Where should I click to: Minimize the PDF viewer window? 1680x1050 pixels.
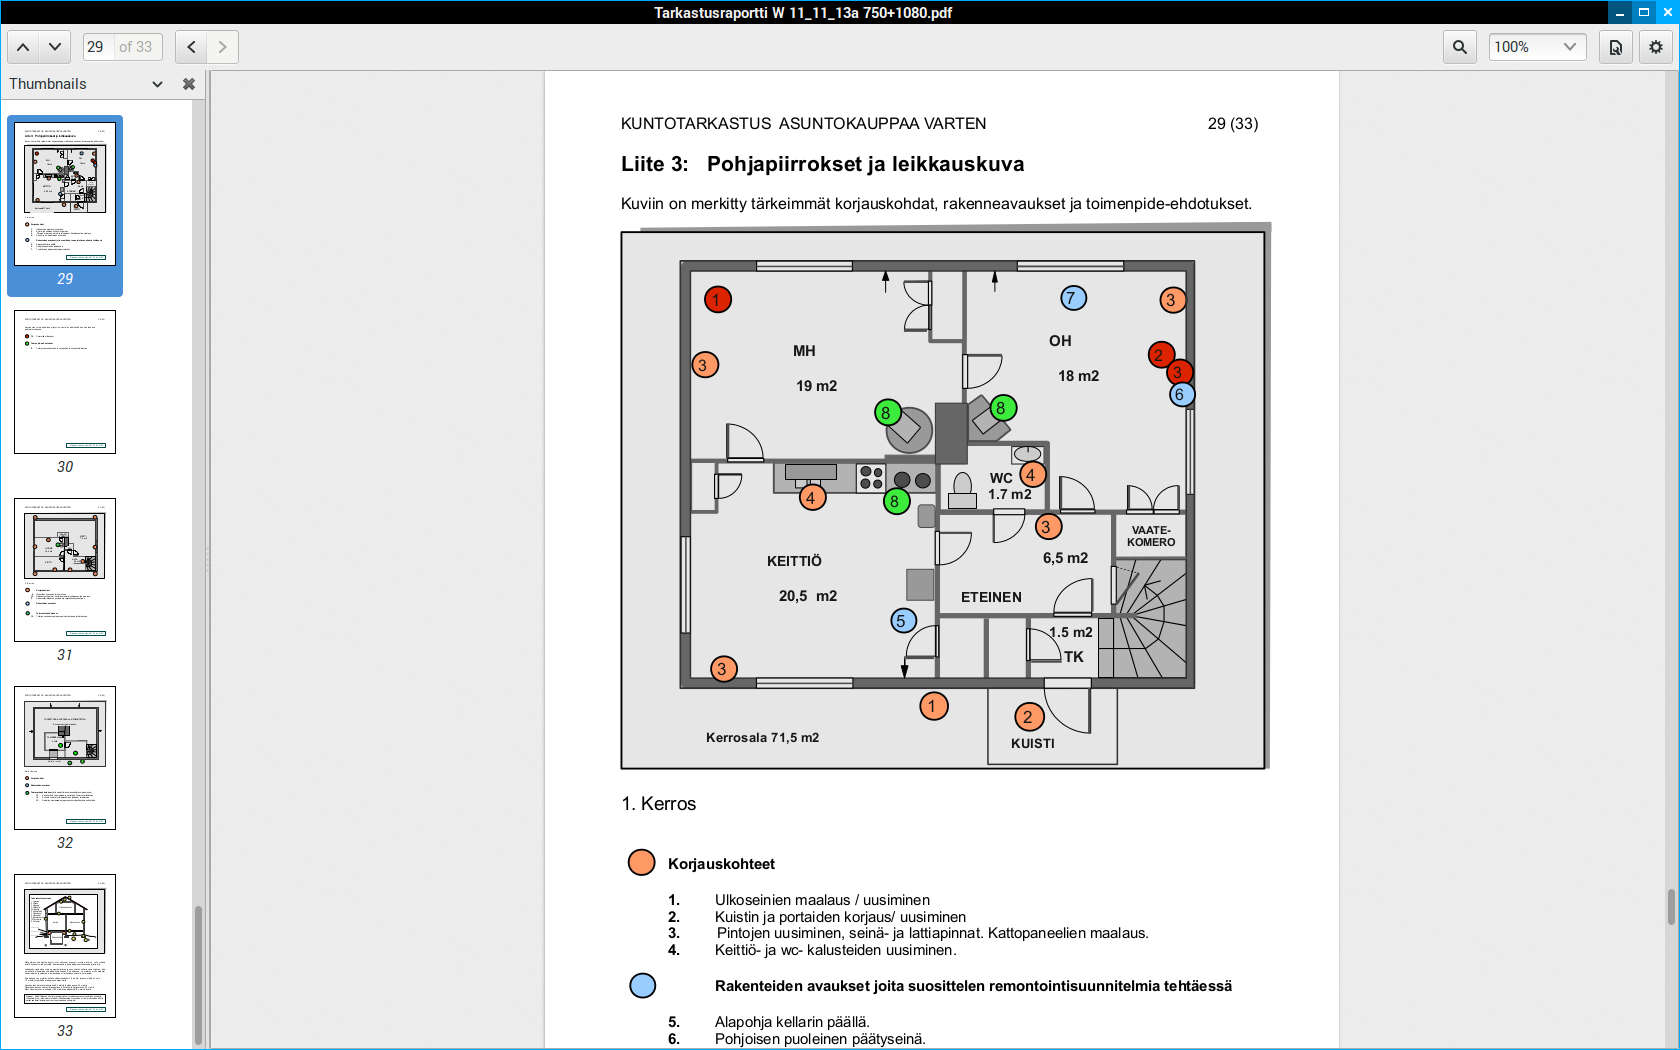click(1620, 12)
